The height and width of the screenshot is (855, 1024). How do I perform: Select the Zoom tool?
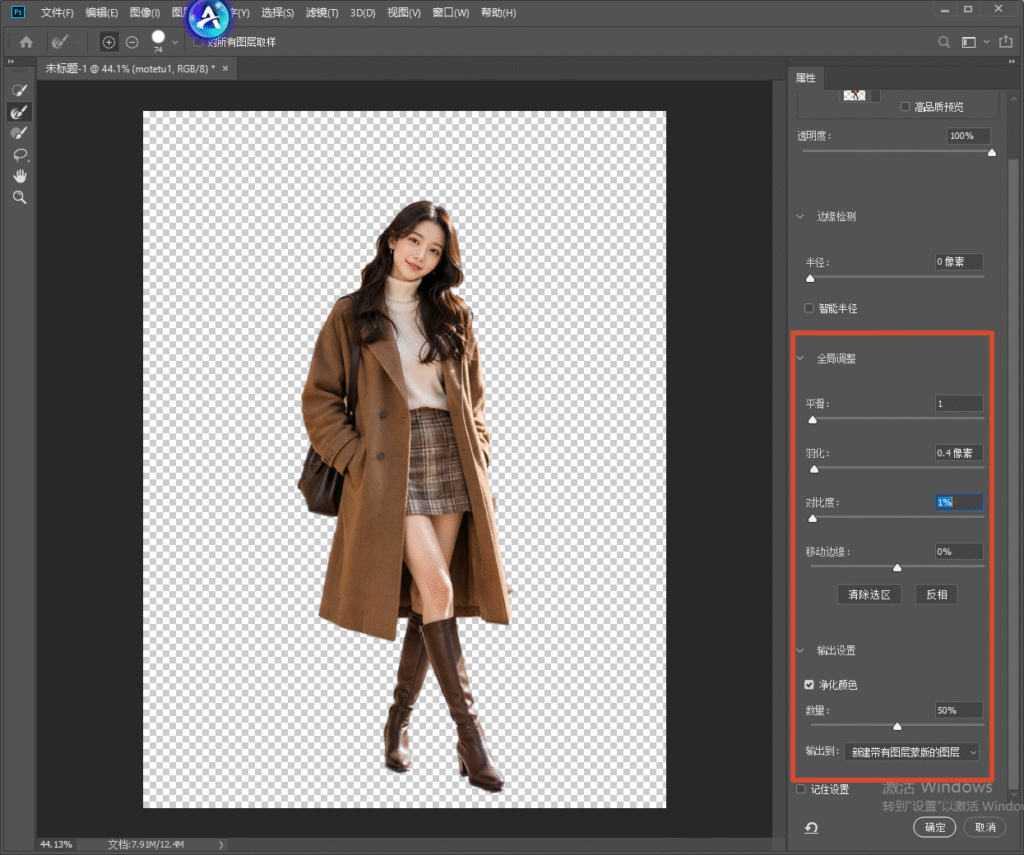[x=20, y=197]
